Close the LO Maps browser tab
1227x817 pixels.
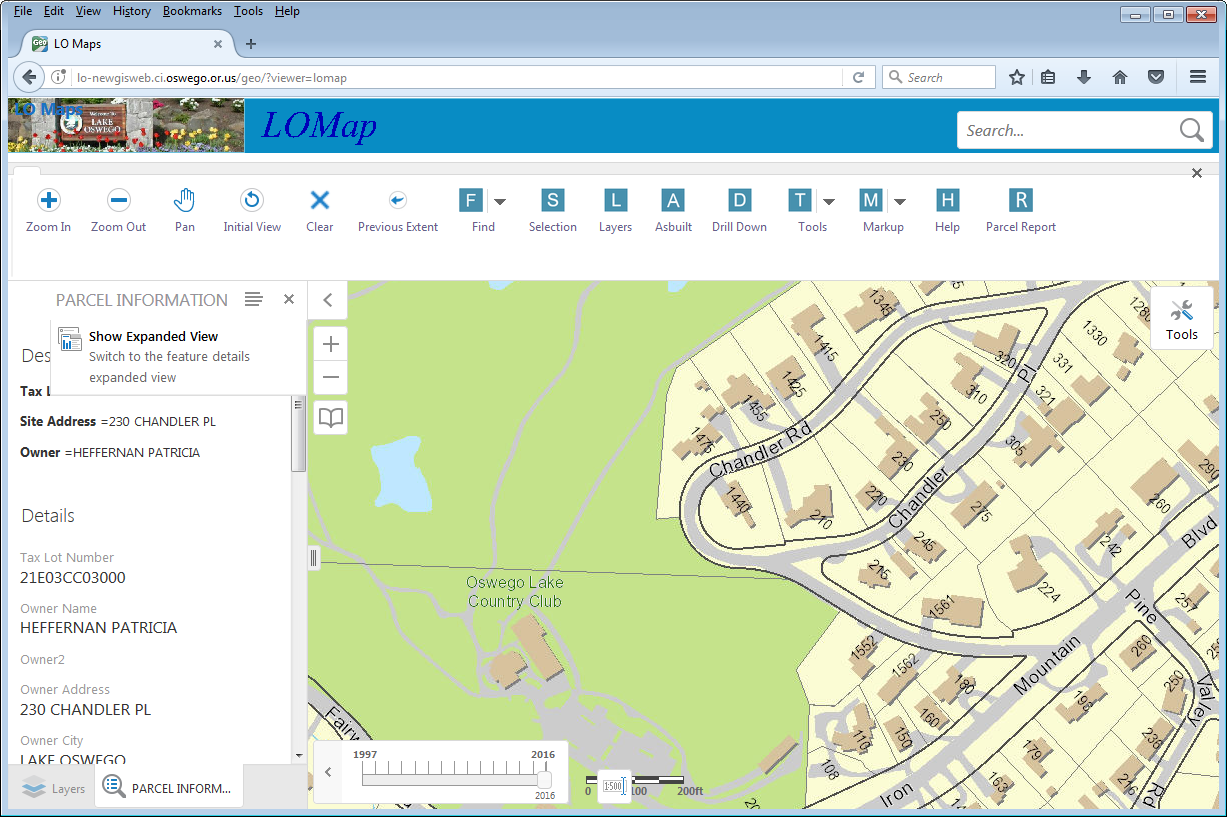219,44
